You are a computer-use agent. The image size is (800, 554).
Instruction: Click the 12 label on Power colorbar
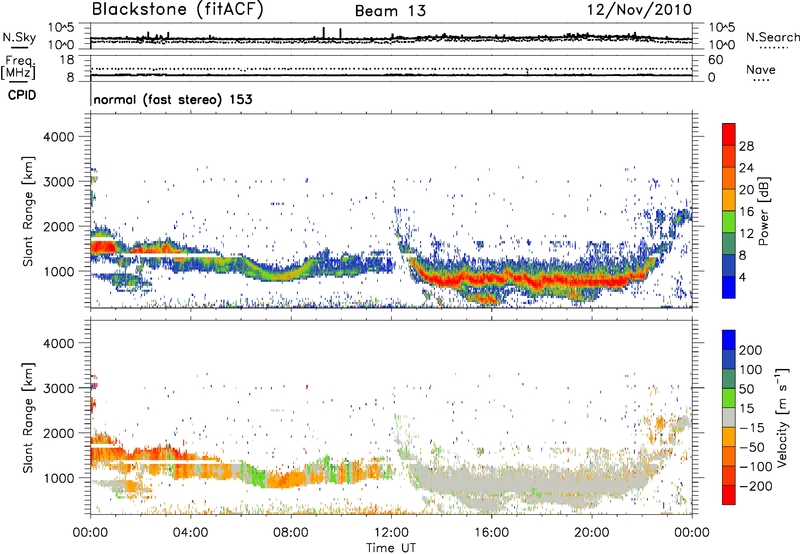tap(746, 234)
